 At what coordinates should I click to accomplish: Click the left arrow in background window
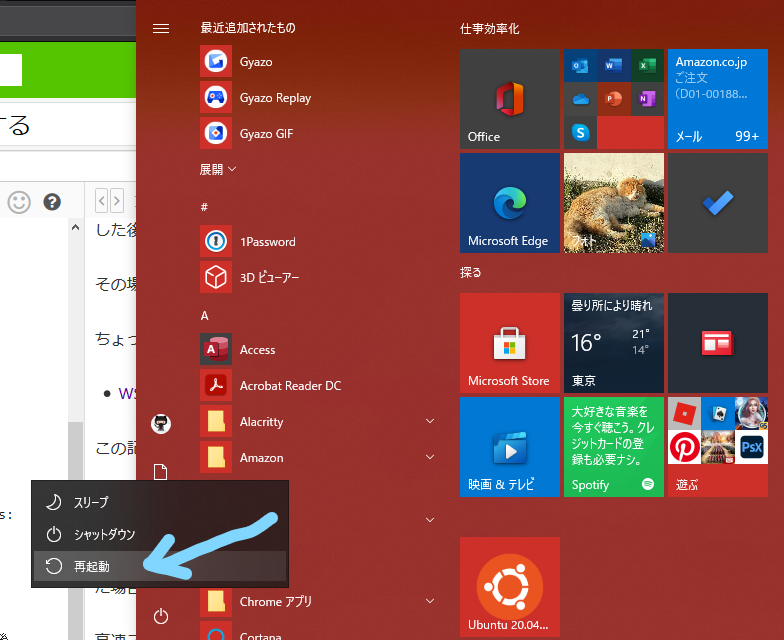(102, 201)
